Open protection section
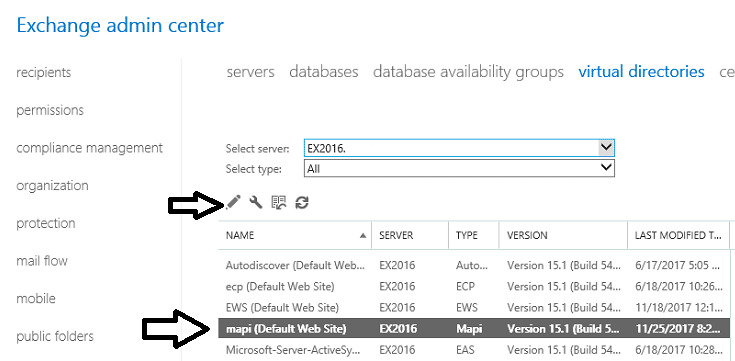Viewport: 735px width, 361px height. [x=45, y=223]
